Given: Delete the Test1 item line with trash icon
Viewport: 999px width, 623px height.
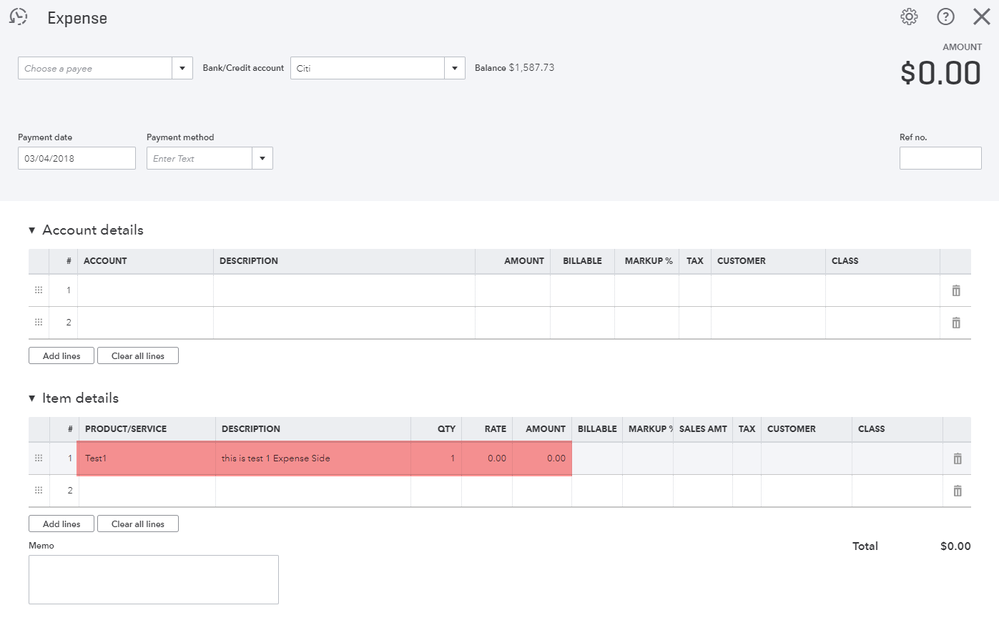Looking at the screenshot, I should click(x=957, y=458).
